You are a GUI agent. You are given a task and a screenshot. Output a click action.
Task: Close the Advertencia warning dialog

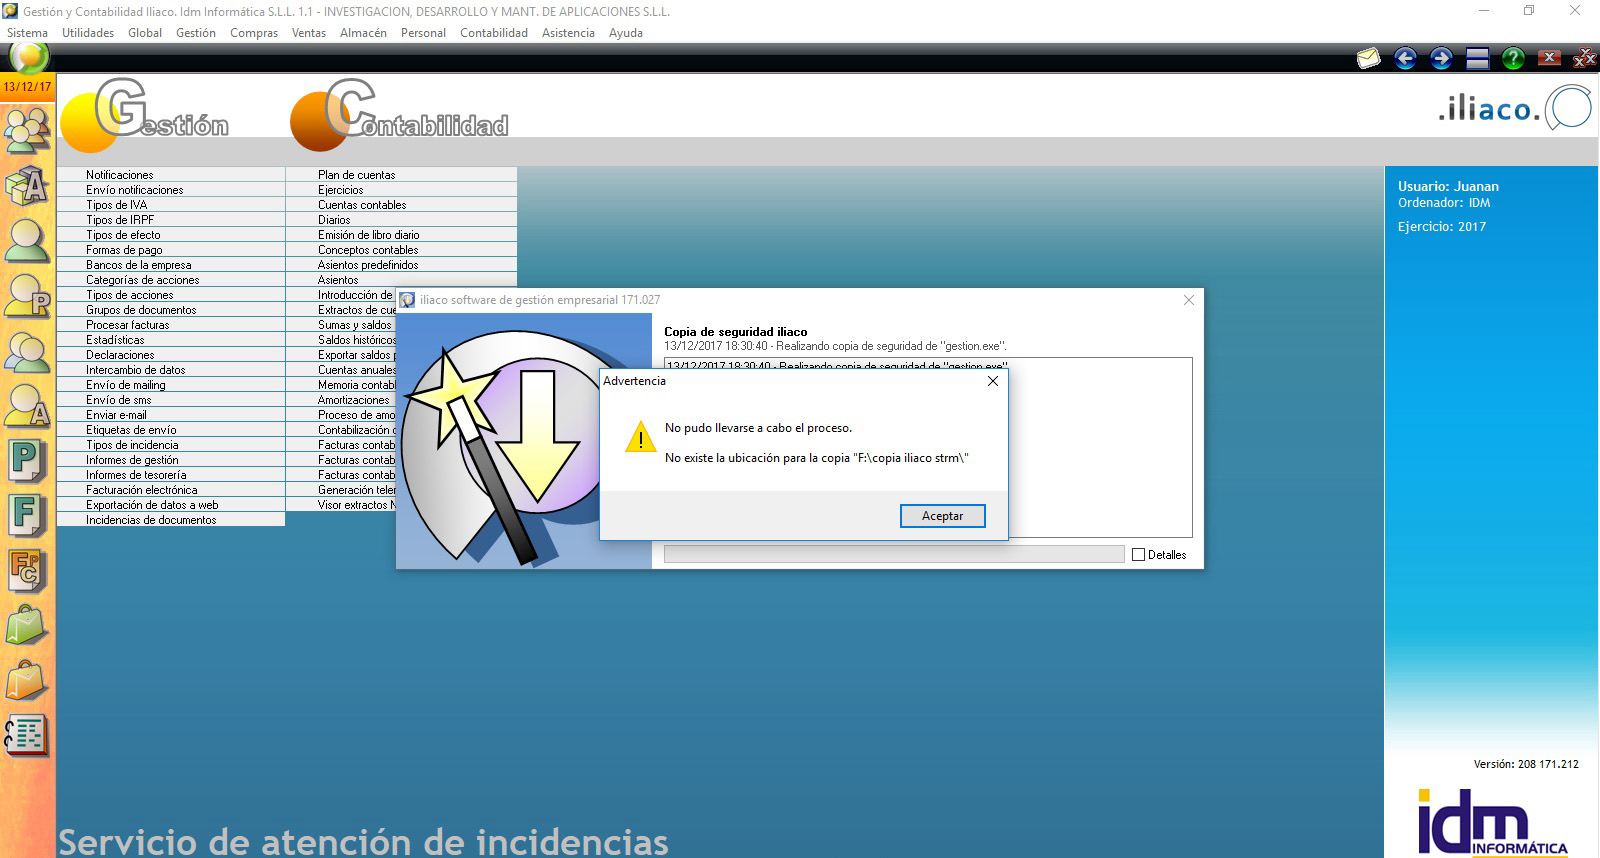pos(993,381)
